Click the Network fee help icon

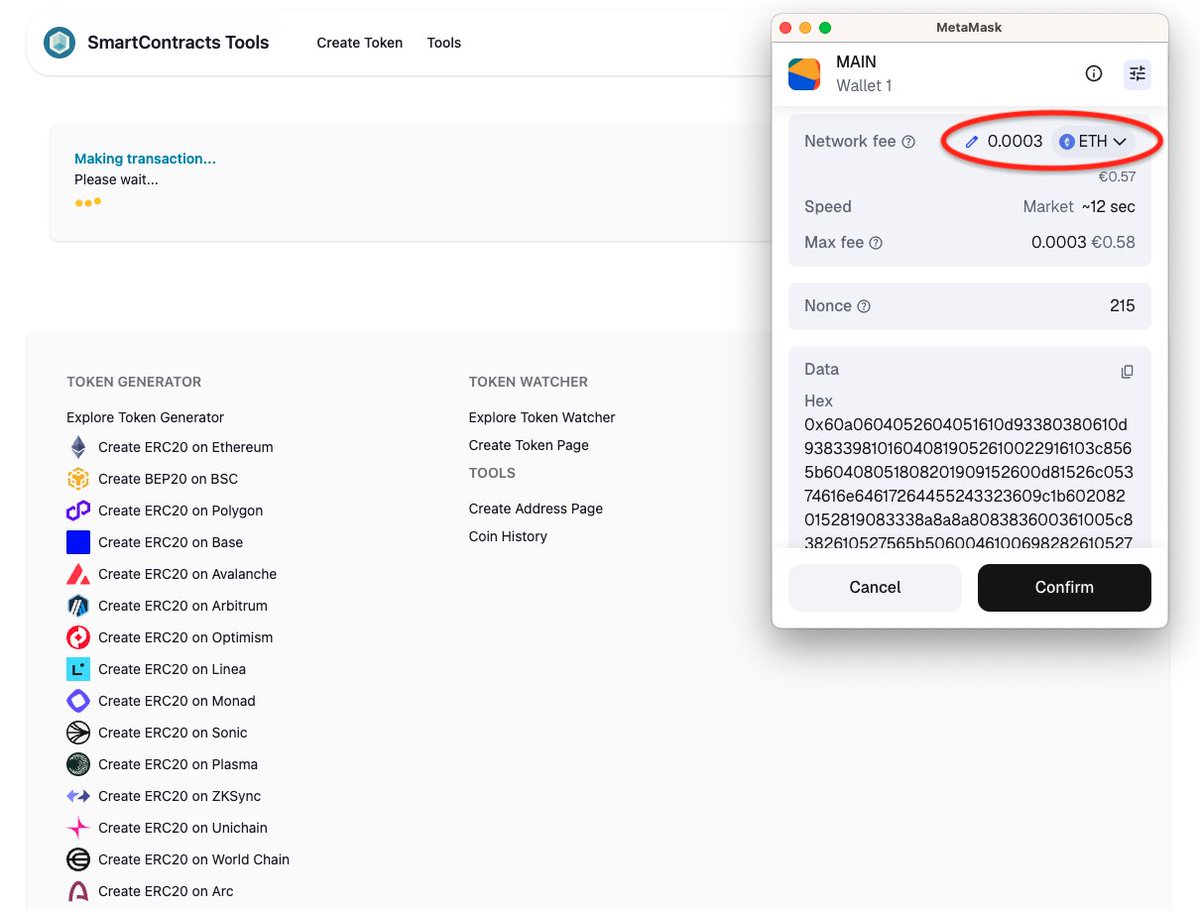[x=909, y=142]
